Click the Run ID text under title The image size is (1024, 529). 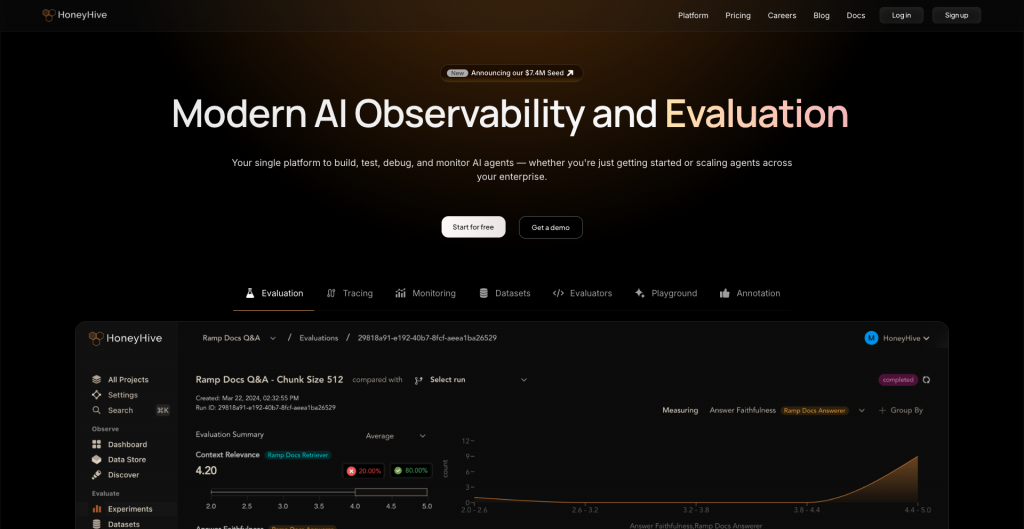coord(266,407)
